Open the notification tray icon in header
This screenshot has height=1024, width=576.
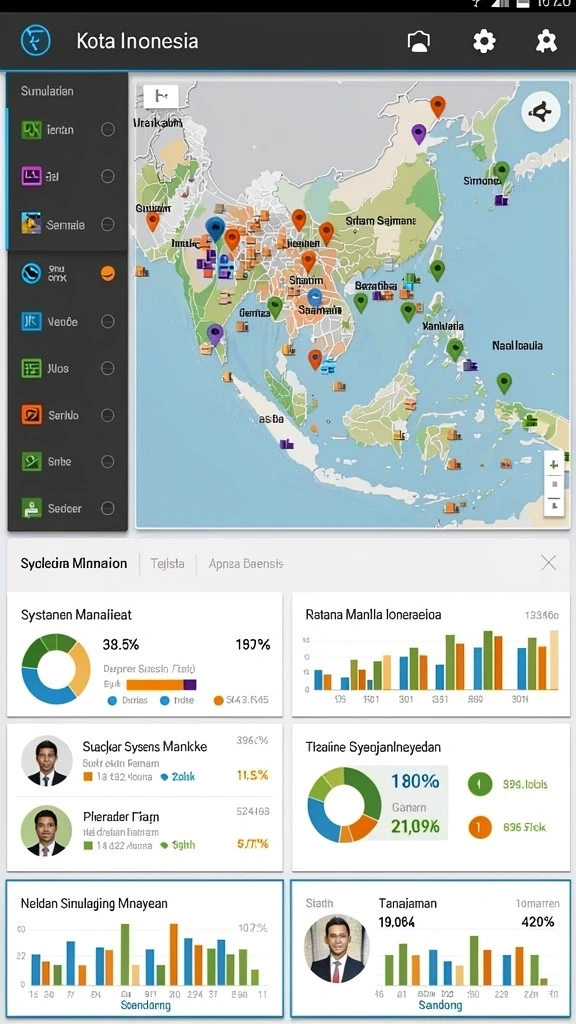coord(419,42)
